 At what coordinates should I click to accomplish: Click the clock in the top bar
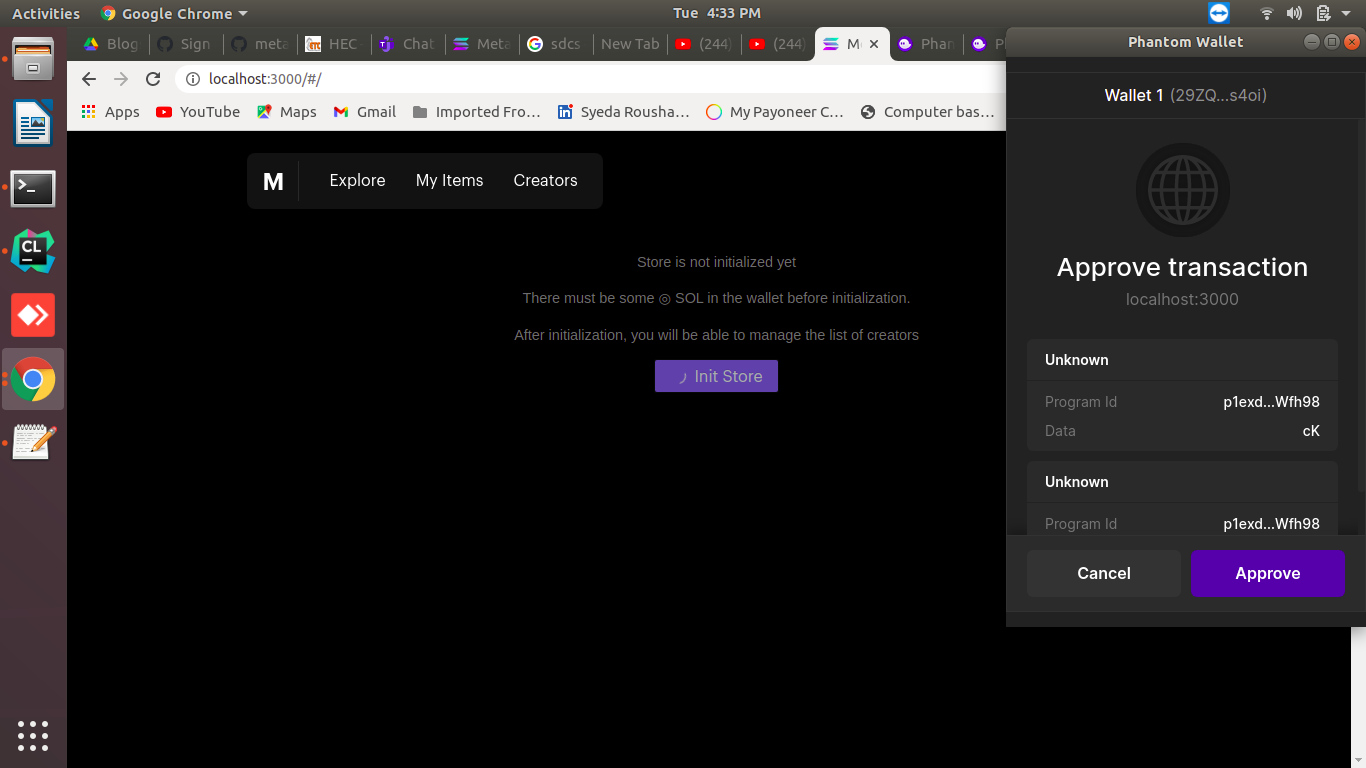click(716, 13)
